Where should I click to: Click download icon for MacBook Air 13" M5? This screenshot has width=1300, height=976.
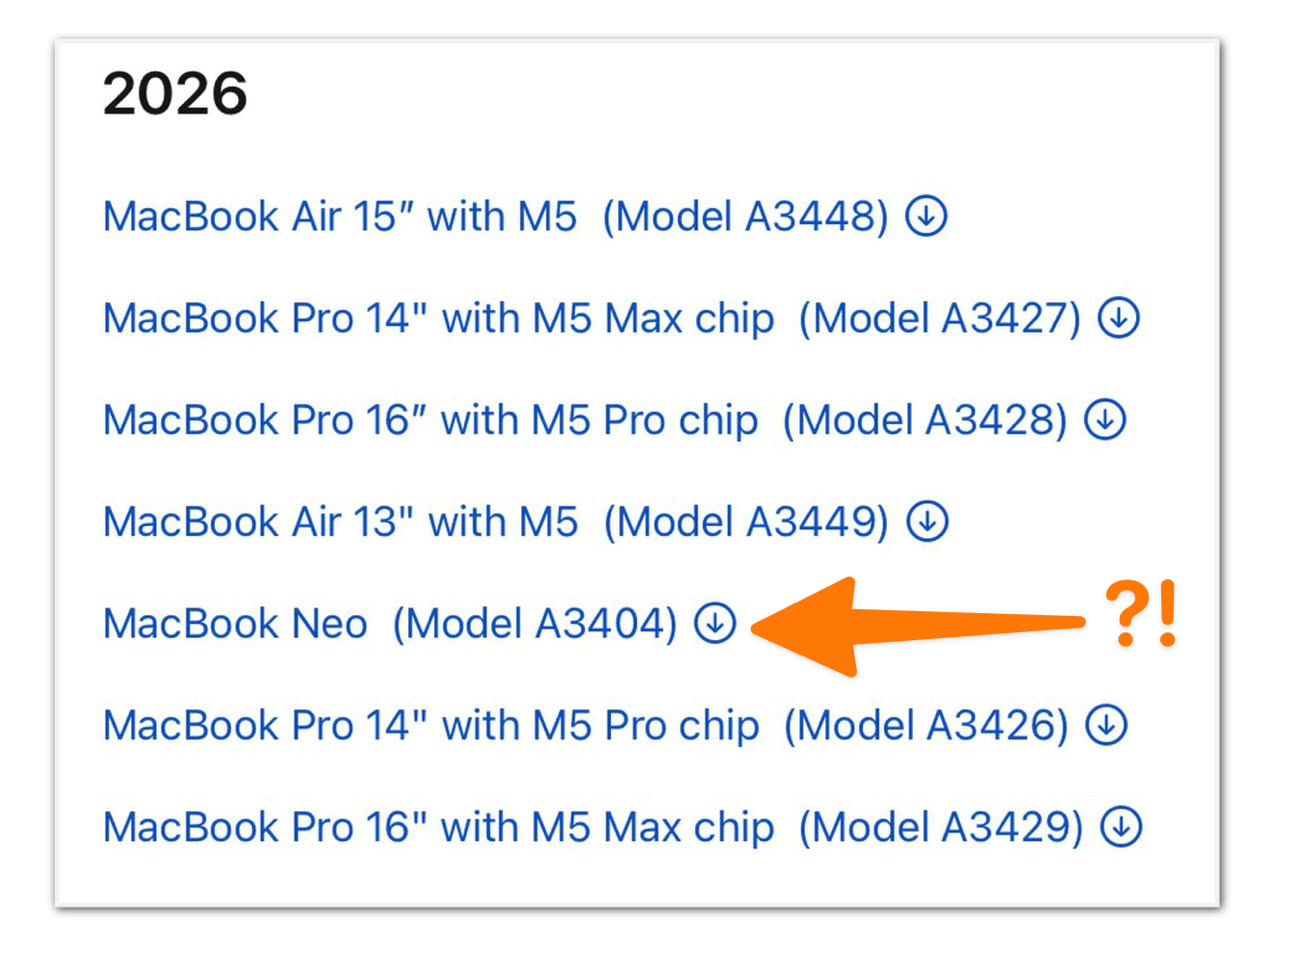click(x=927, y=522)
